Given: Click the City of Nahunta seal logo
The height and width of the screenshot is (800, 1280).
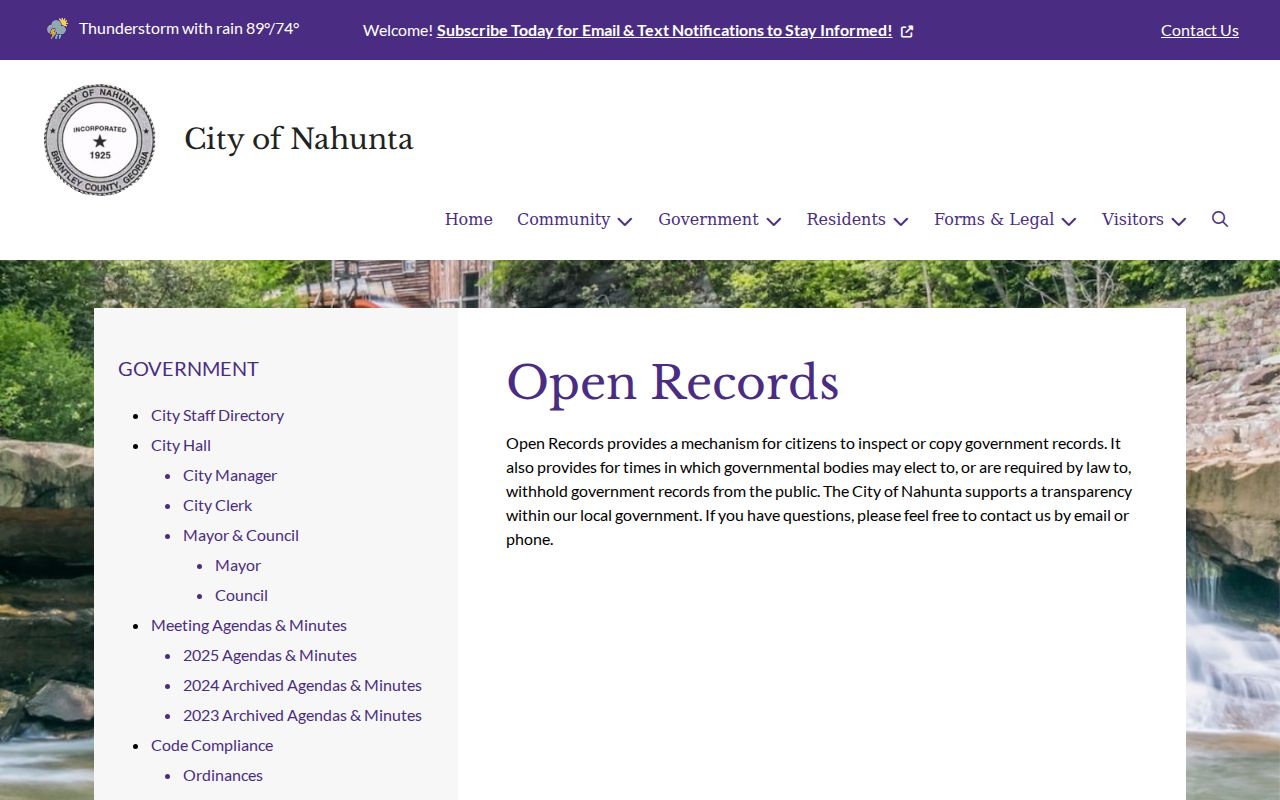Looking at the screenshot, I should coord(100,140).
